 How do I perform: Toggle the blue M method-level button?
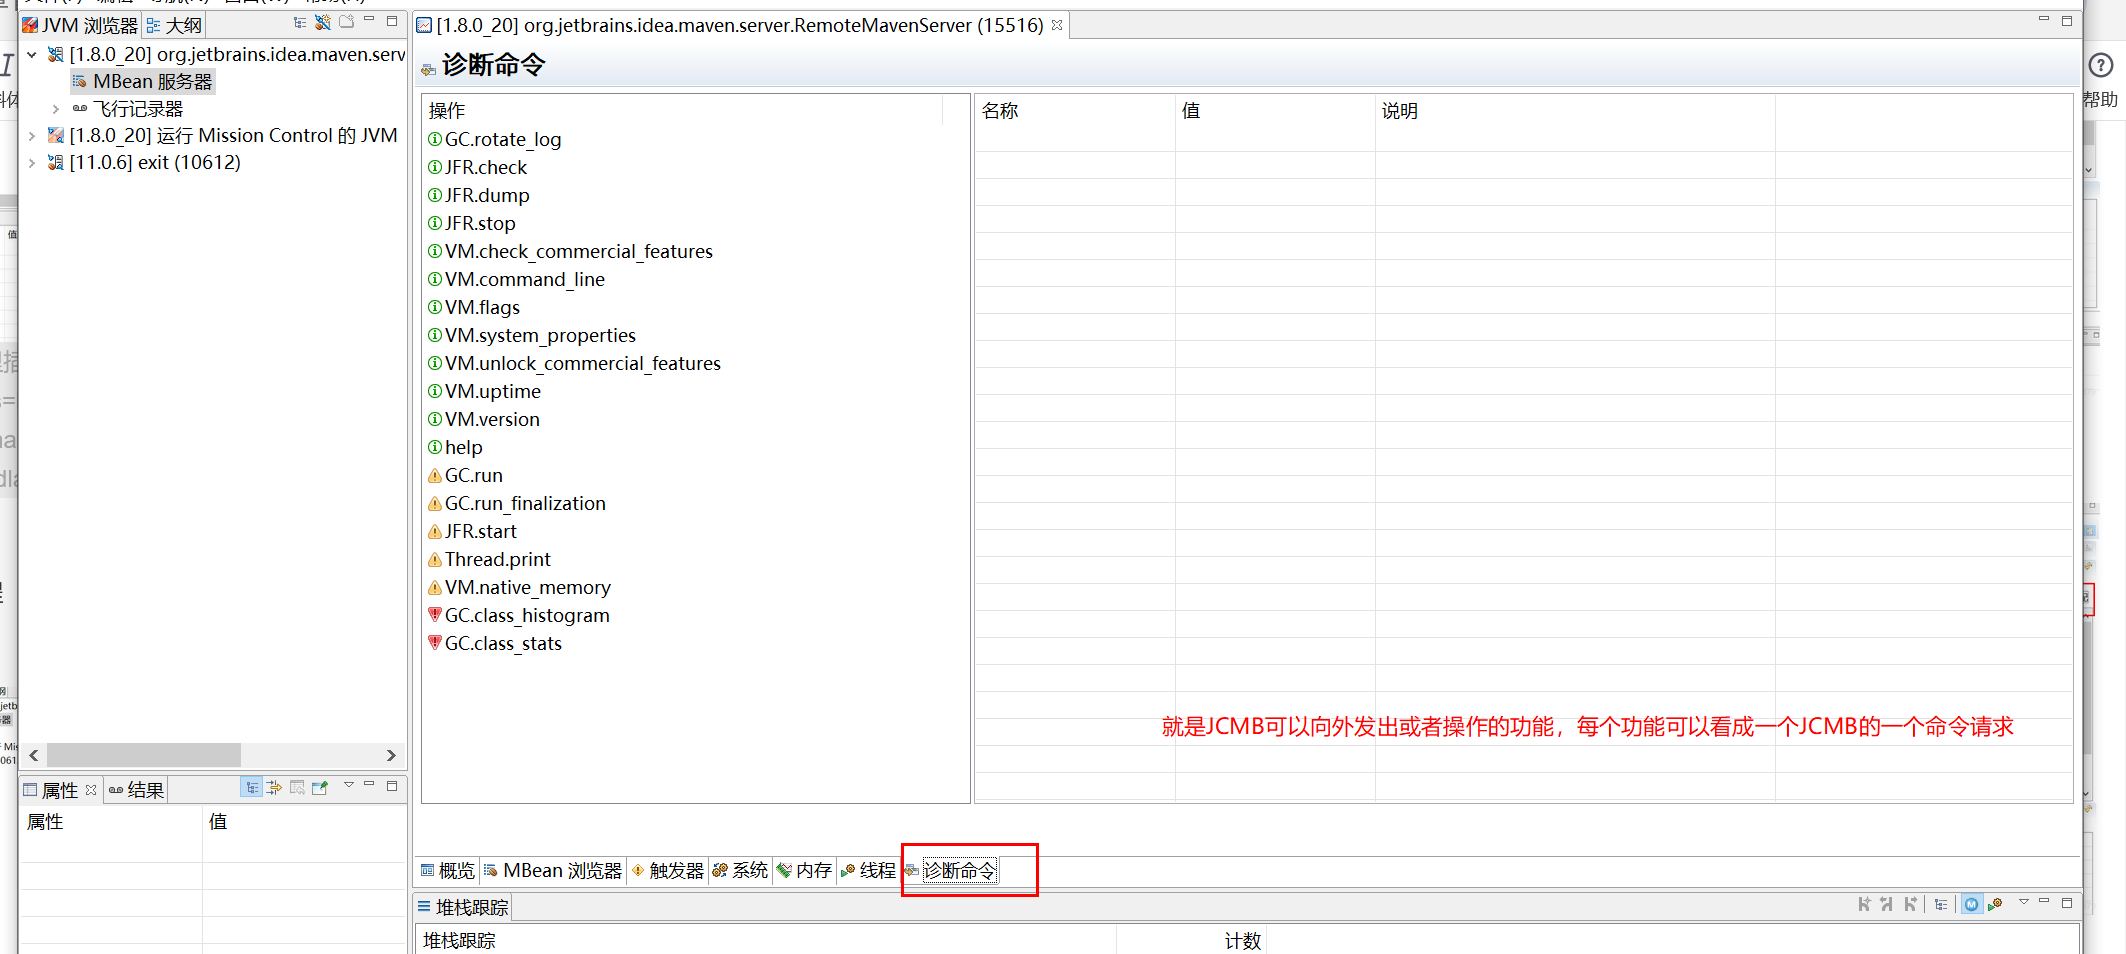pos(1971,904)
